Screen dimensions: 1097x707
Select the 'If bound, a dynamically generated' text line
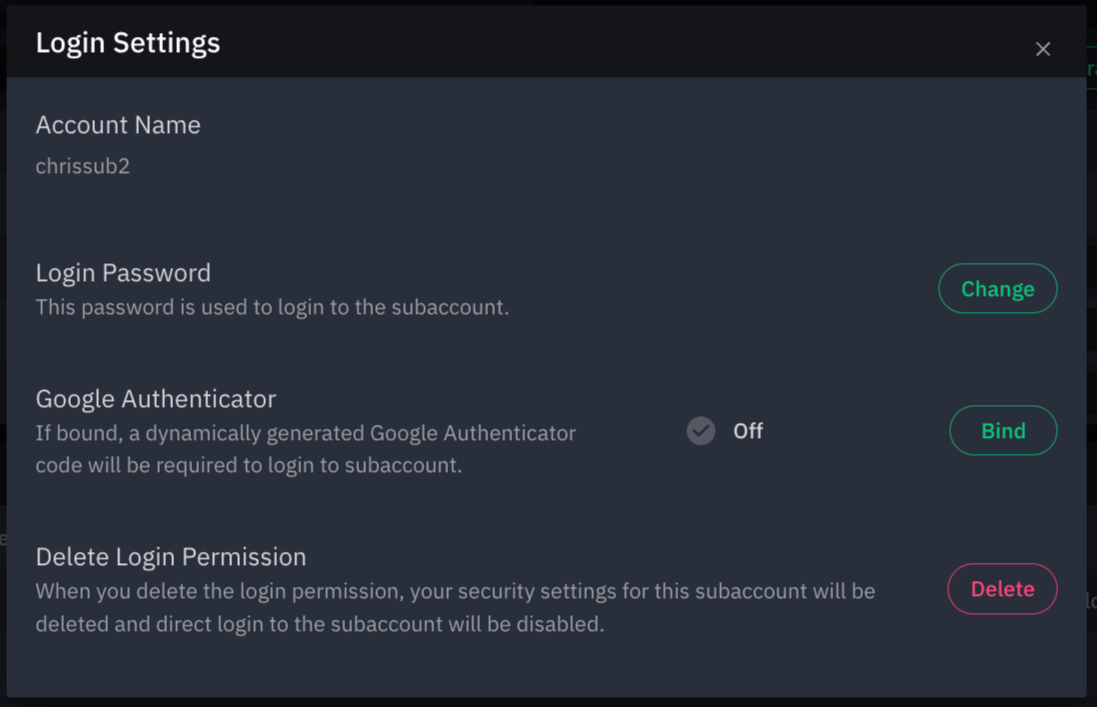(x=306, y=434)
